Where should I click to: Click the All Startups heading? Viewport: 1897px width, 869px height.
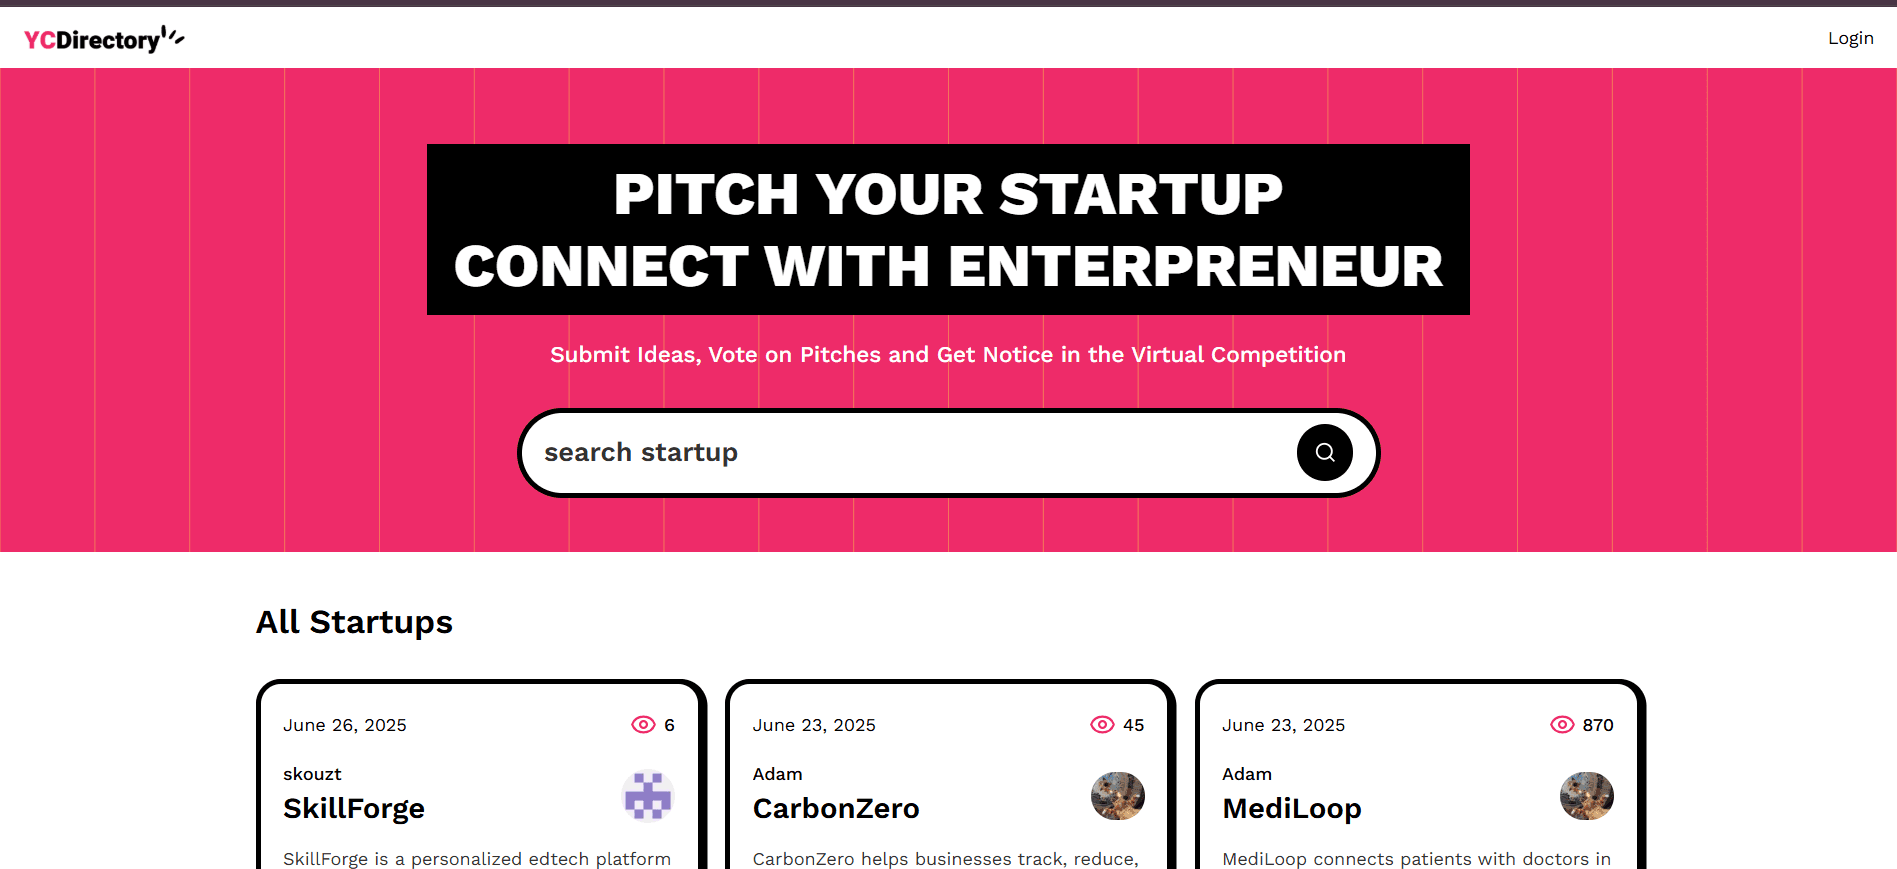[355, 622]
